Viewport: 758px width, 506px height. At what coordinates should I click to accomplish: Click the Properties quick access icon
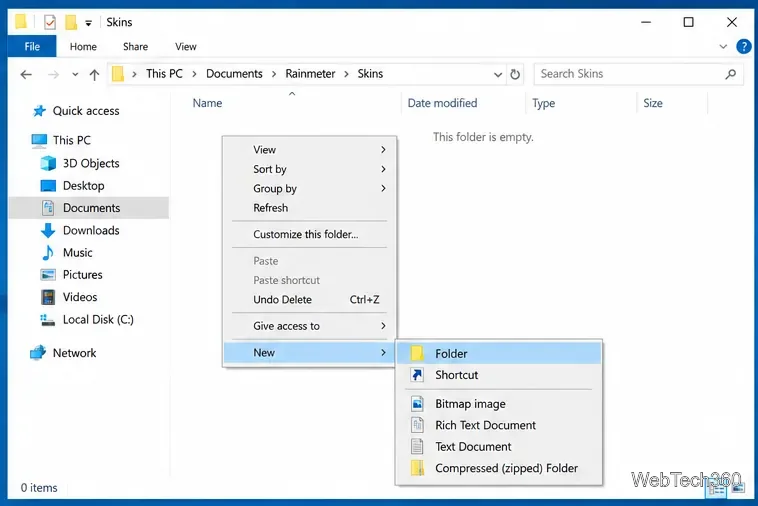pyautogui.click(x=50, y=22)
